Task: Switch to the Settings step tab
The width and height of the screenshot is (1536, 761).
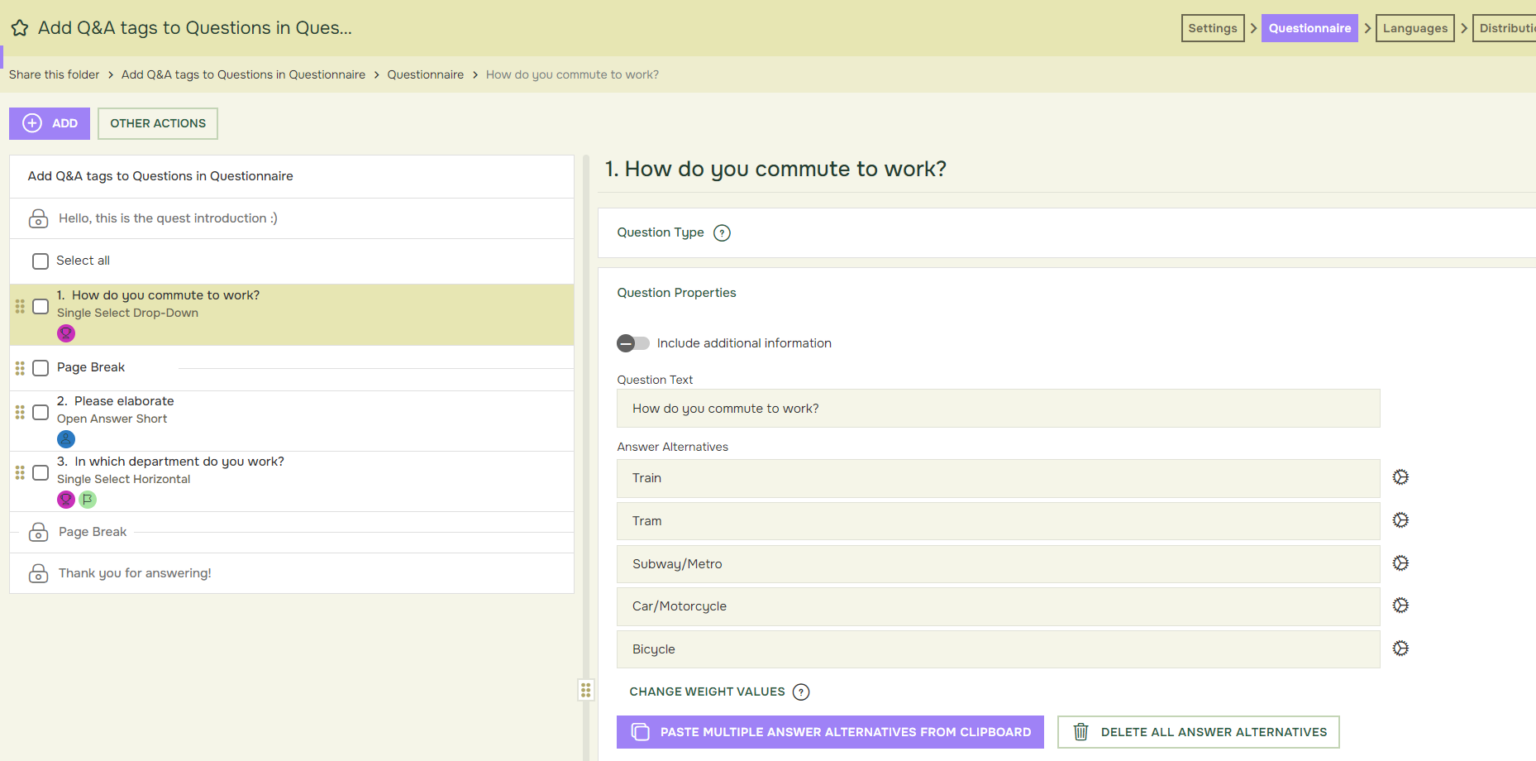Action: tap(1212, 28)
